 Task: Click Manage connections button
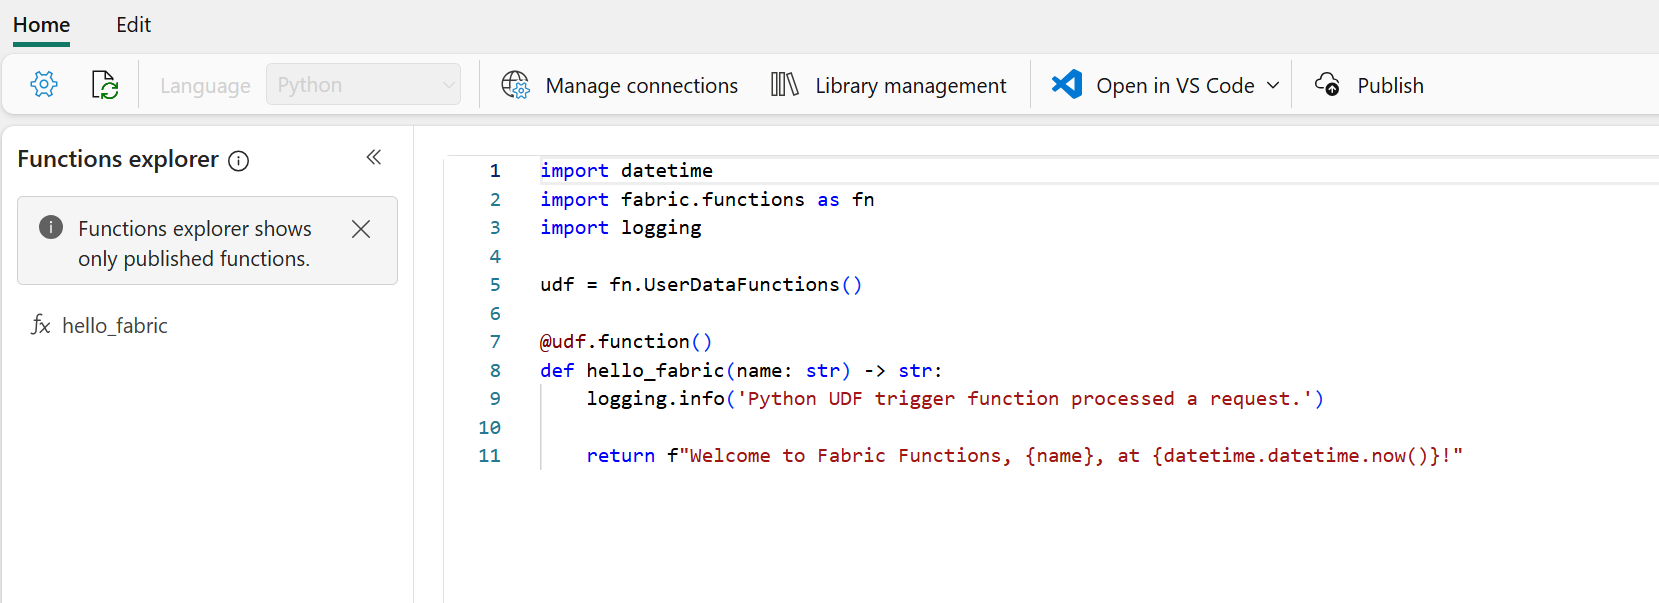(x=620, y=85)
